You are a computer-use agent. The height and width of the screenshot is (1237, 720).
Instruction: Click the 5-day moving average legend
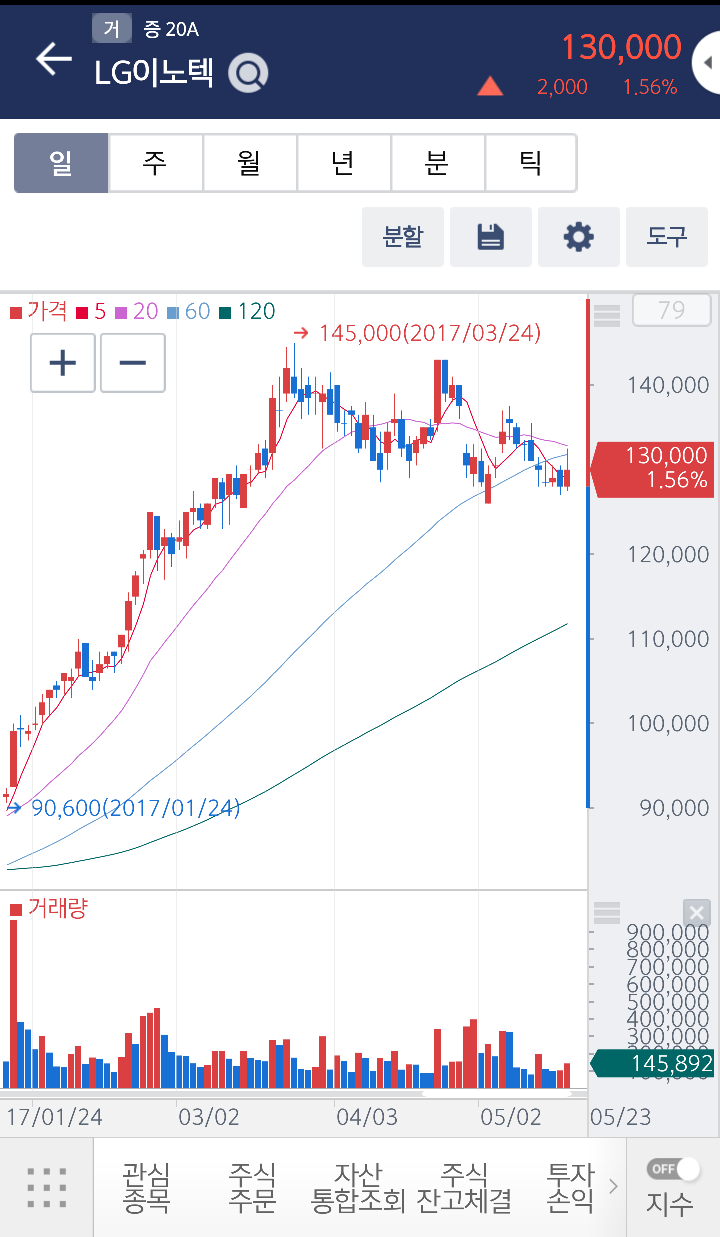(x=92, y=312)
